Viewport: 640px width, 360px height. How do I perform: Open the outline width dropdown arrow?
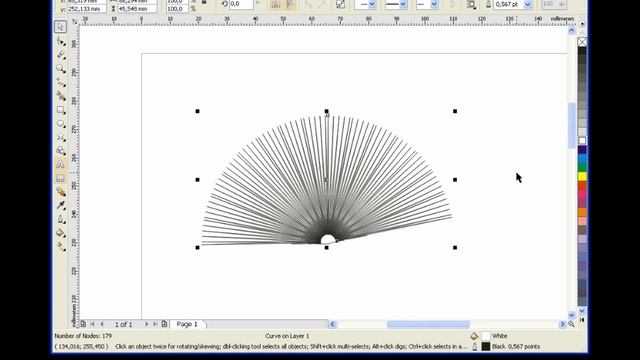point(528,4)
